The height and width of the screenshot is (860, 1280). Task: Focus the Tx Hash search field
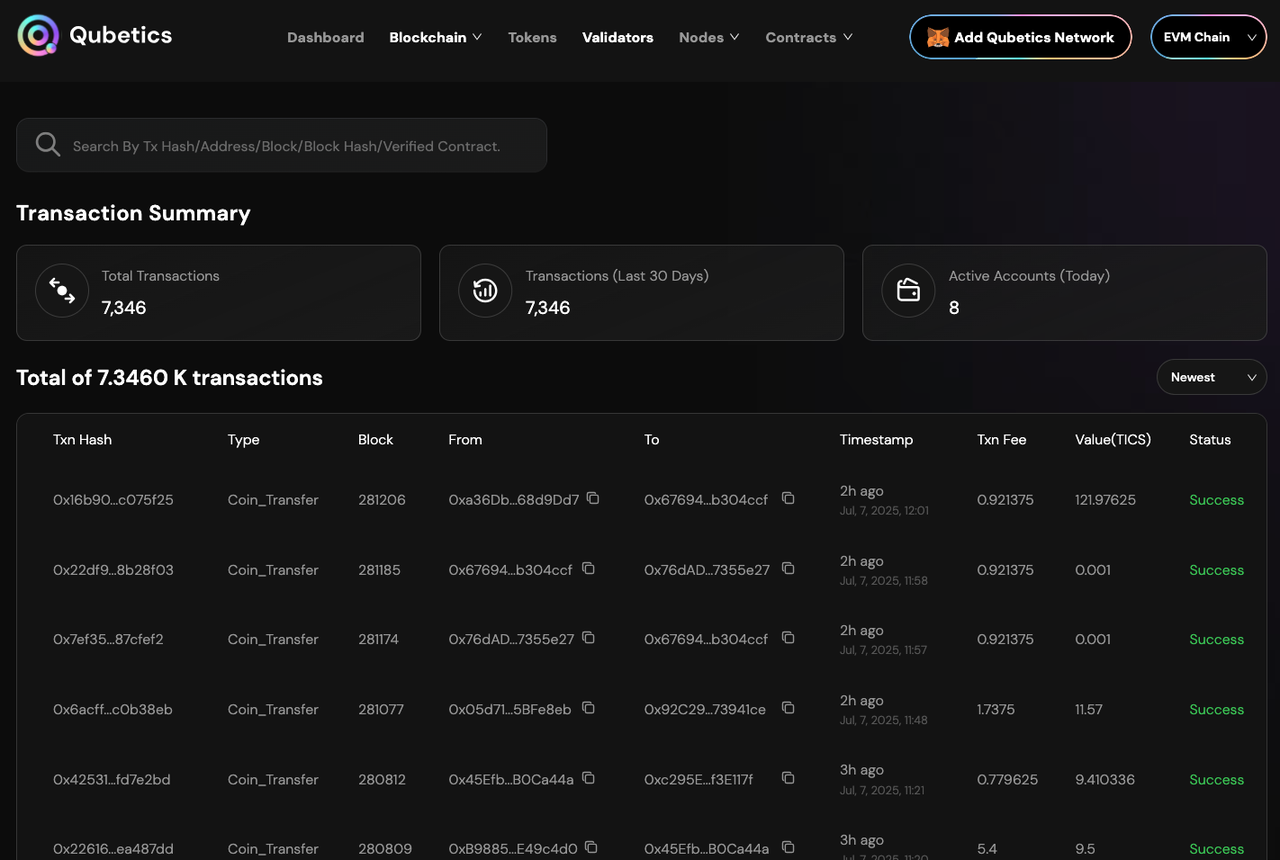[282, 145]
